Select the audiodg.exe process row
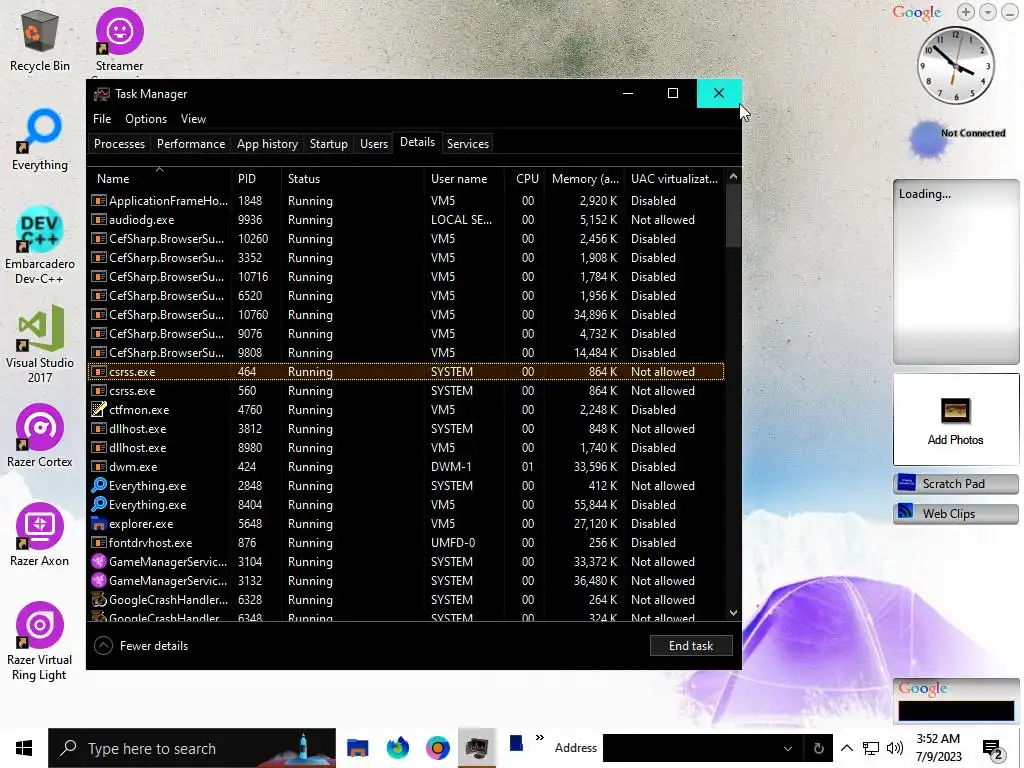This screenshot has height=768, width=1024. tap(406, 219)
